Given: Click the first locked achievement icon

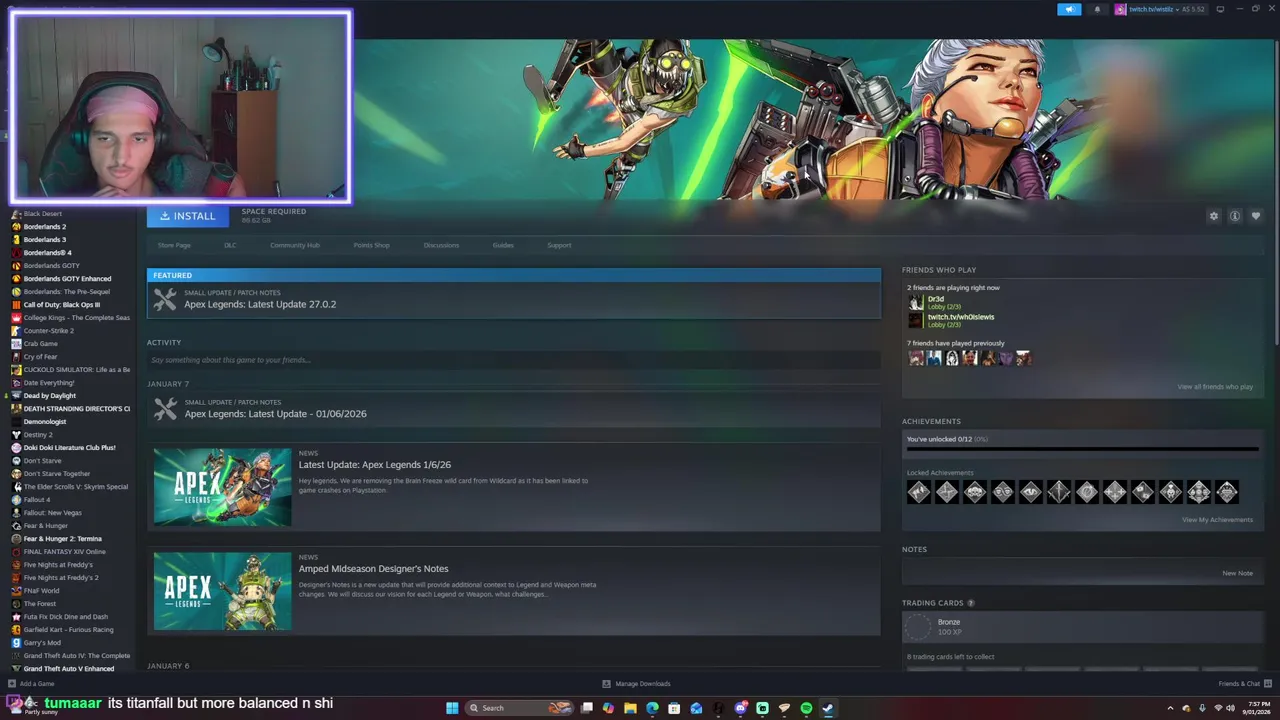Looking at the screenshot, I should click(x=919, y=491).
